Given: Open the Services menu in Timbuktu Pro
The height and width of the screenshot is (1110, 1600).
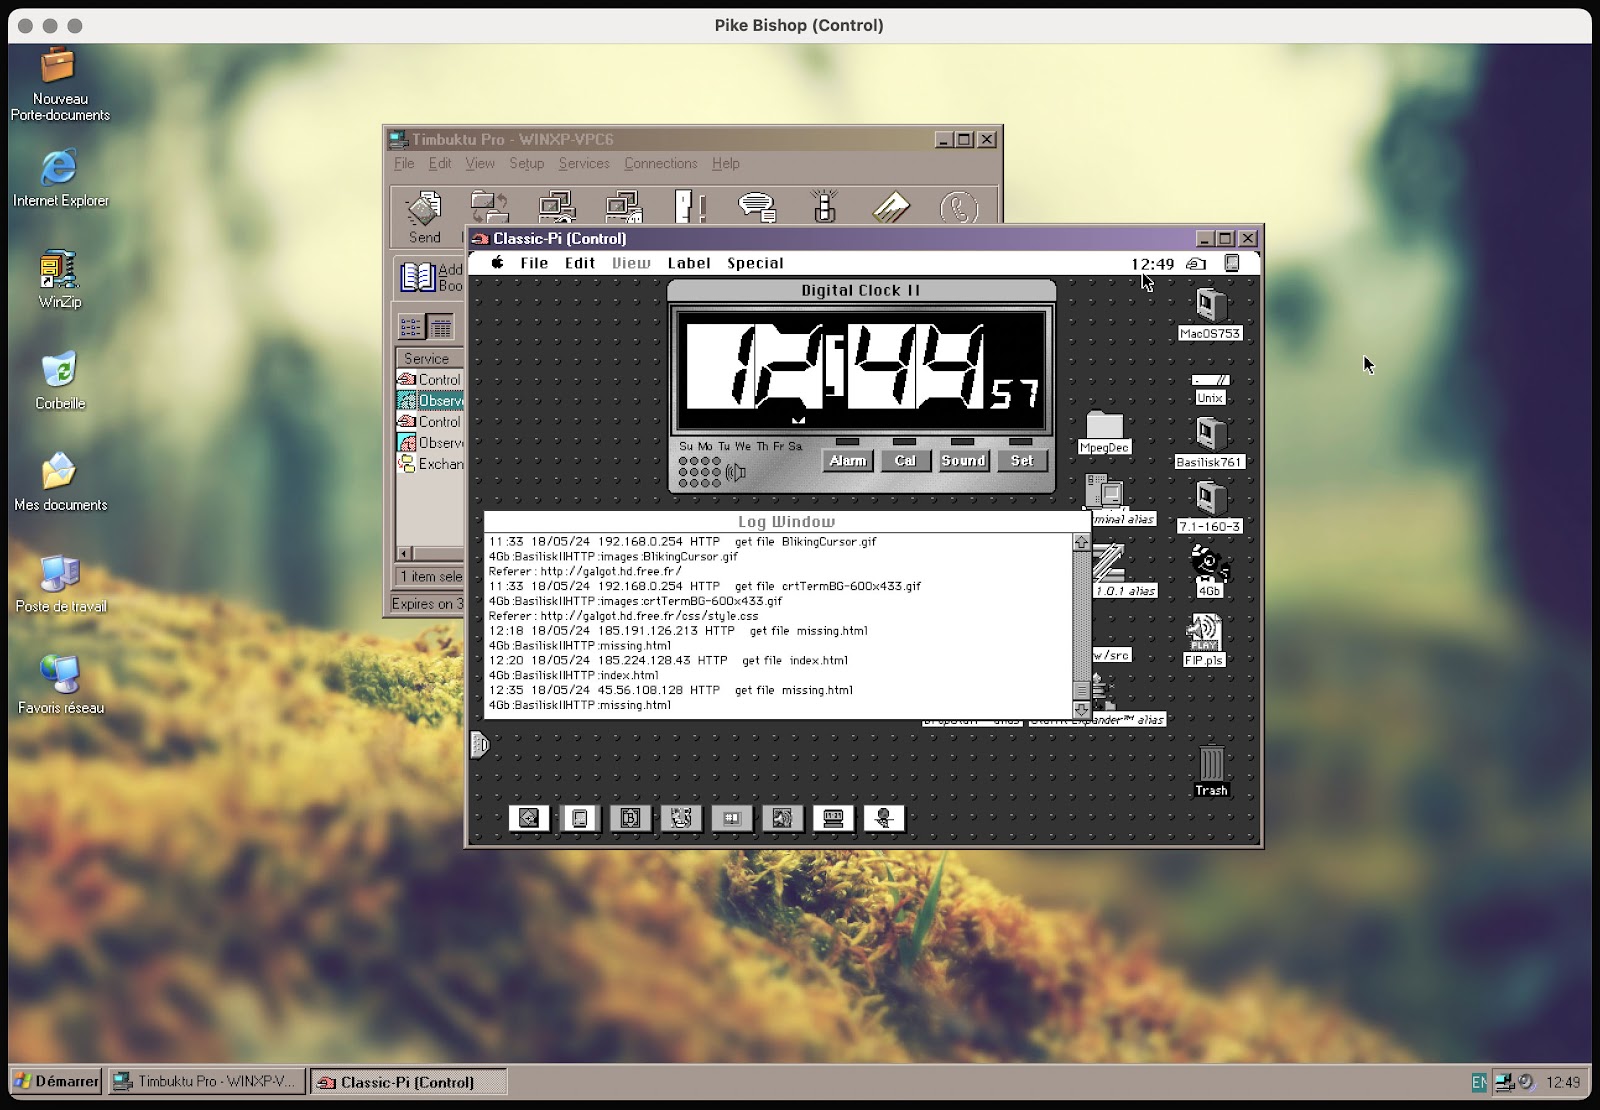Looking at the screenshot, I should point(584,163).
